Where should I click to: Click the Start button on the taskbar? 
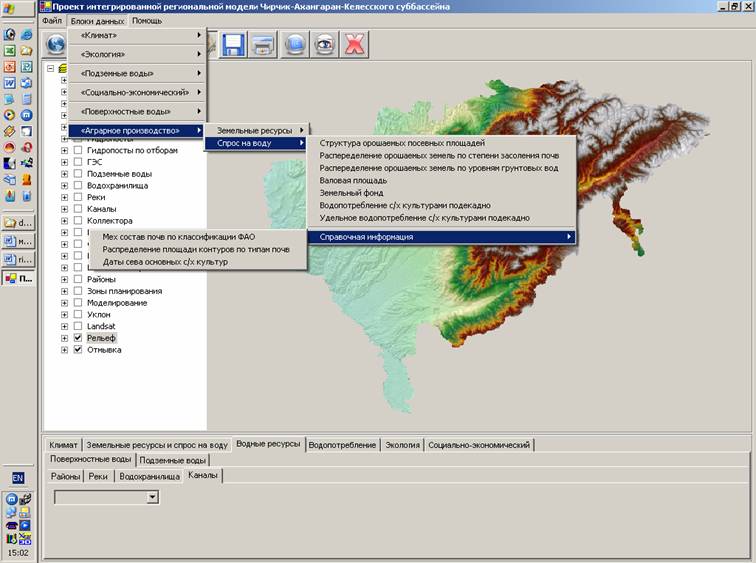pyautogui.click(x=18, y=7)
